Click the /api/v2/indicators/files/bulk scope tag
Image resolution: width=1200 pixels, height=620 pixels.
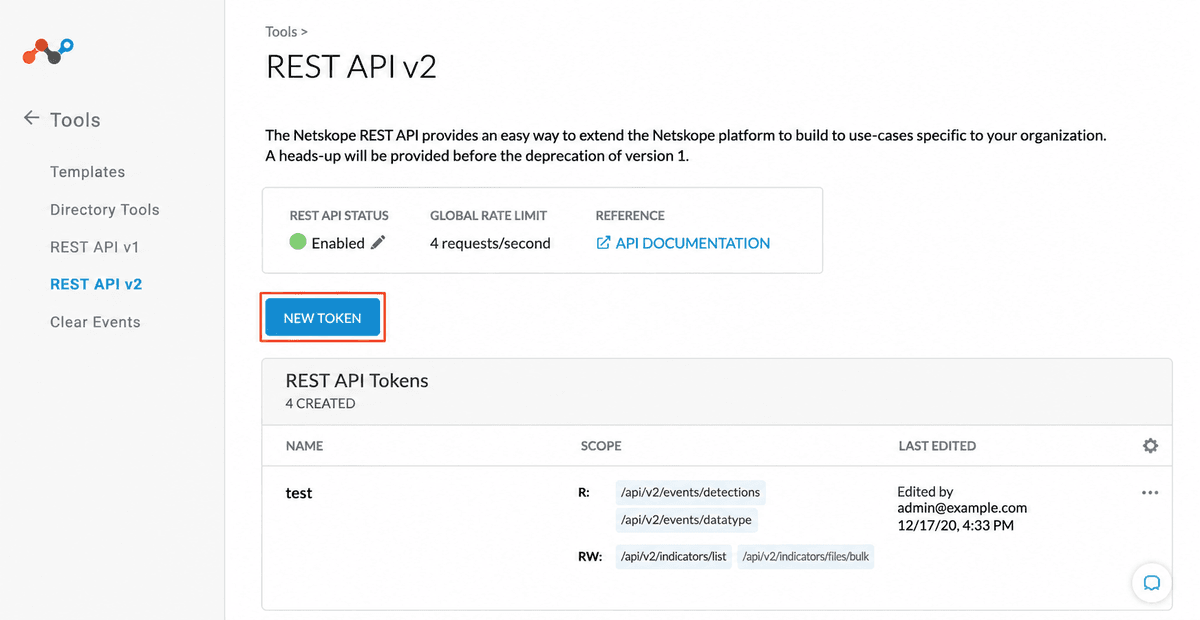[806, 557]
